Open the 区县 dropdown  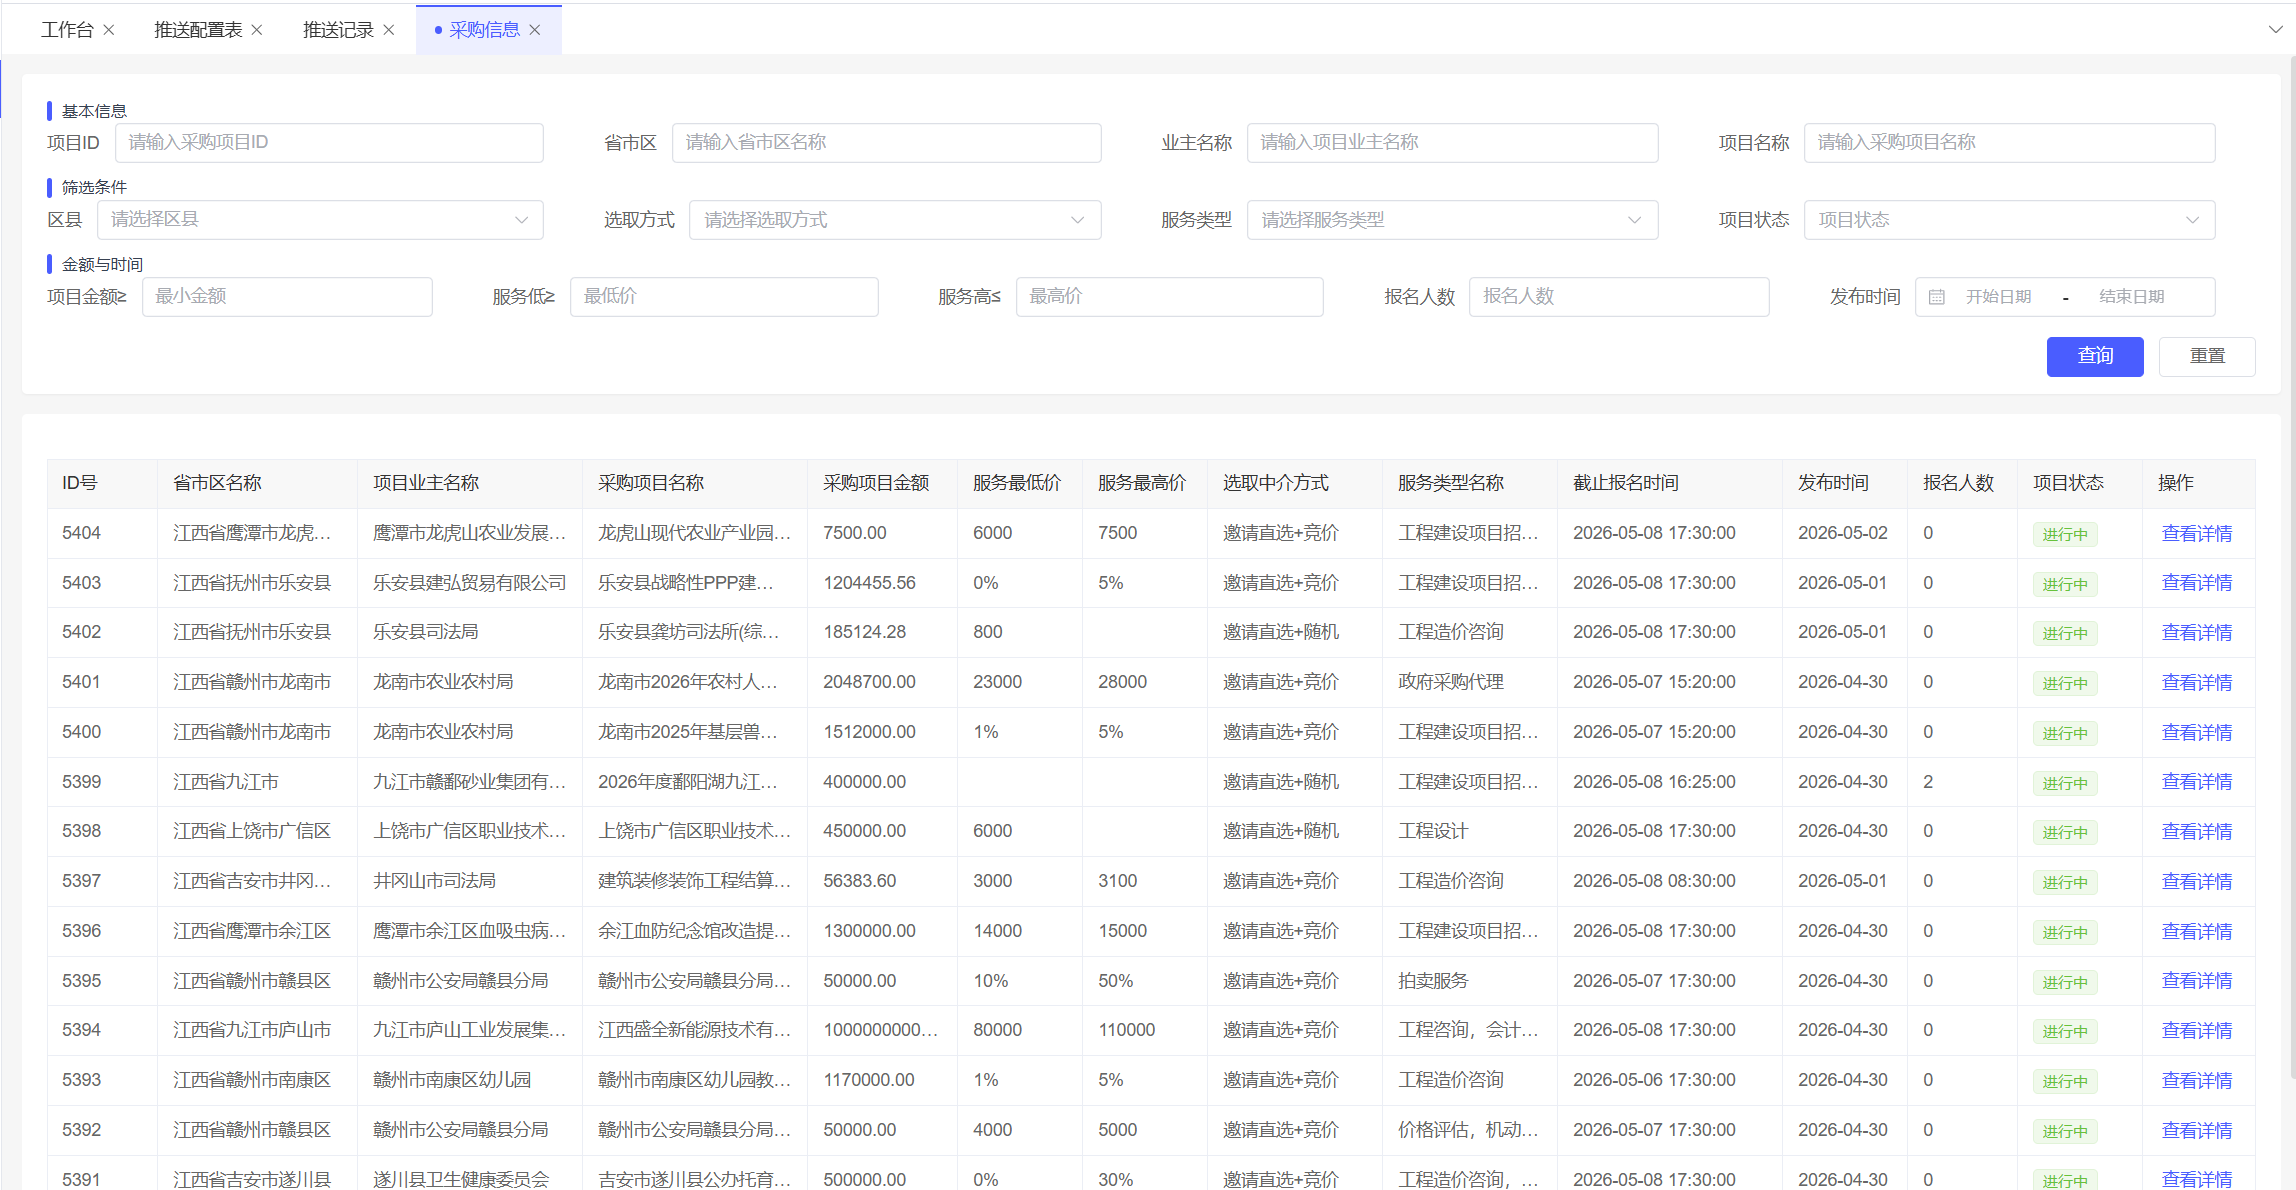tap(320, 220)
